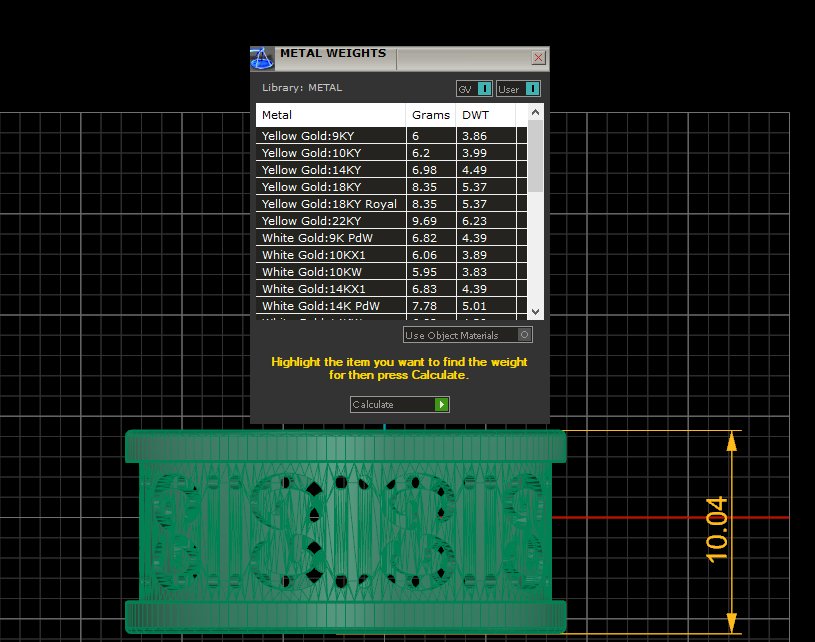This screenshot has width=815, height=642.
Task: Click the 7.78 grams value
Action: [424, 306]
